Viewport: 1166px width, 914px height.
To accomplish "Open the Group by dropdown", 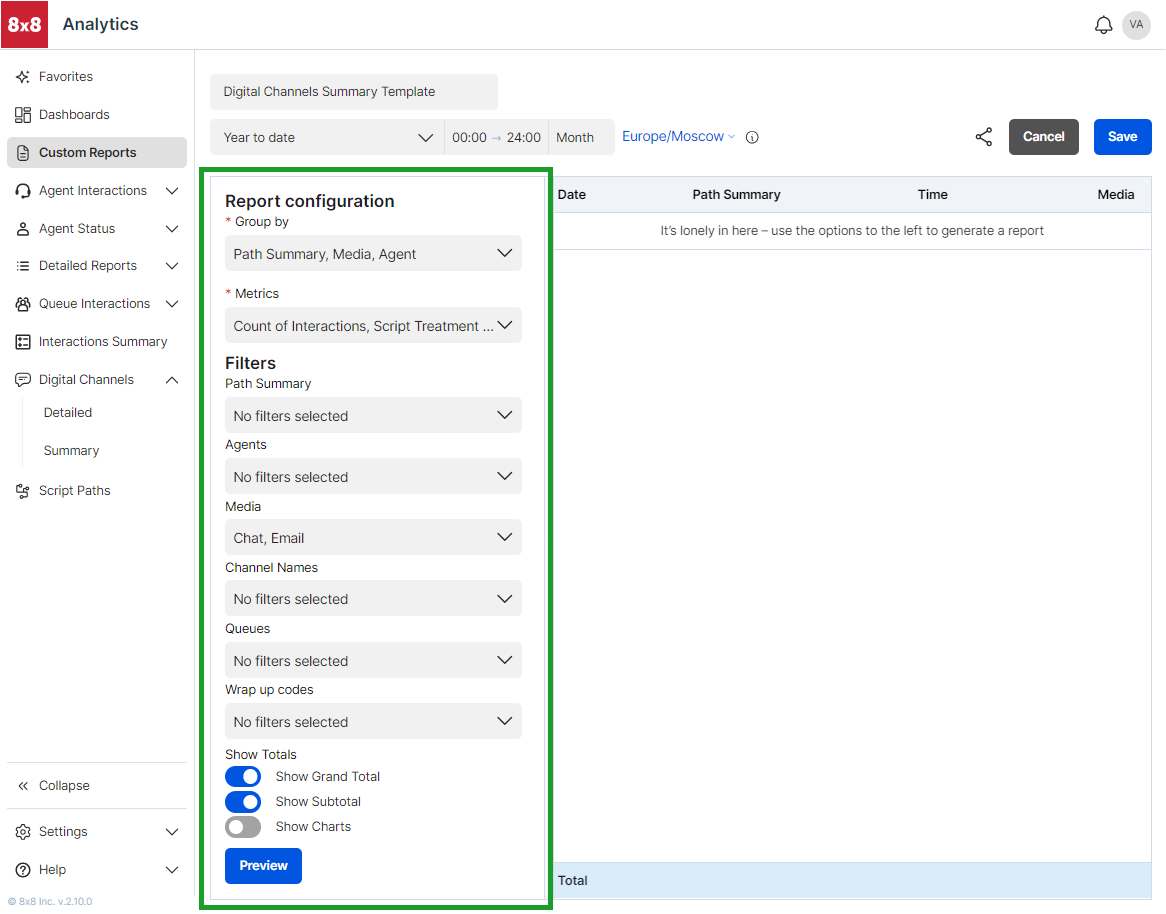I will coord(372,253).
